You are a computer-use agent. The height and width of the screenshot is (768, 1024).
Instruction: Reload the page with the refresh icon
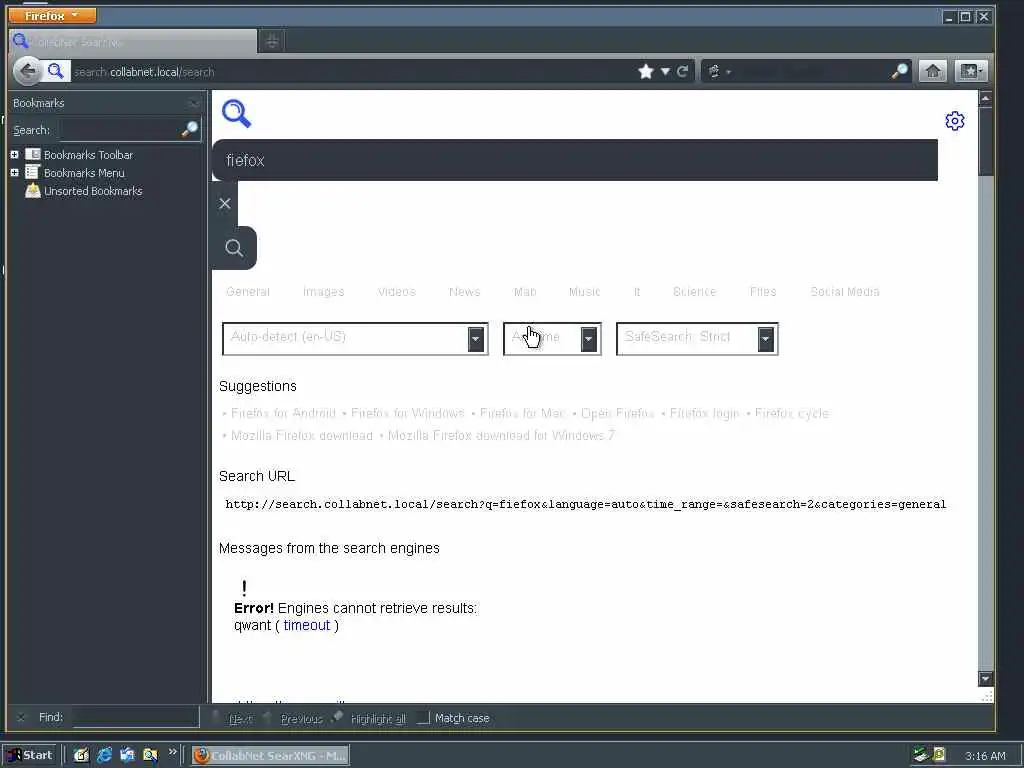[x=682, y=71]
